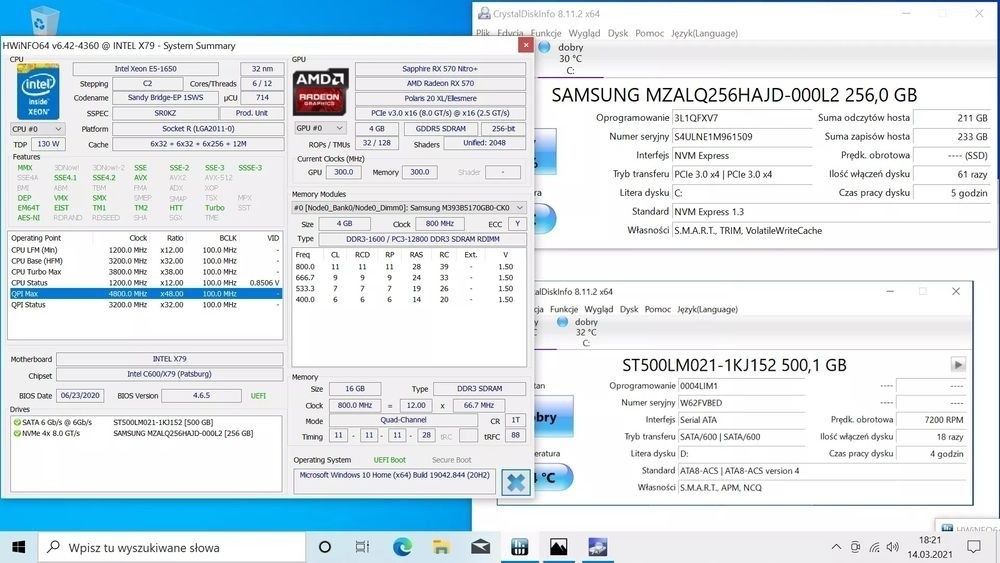Click the Intel Xeon inside CPU logo
1000x563 pixels.
coord(38,91)
